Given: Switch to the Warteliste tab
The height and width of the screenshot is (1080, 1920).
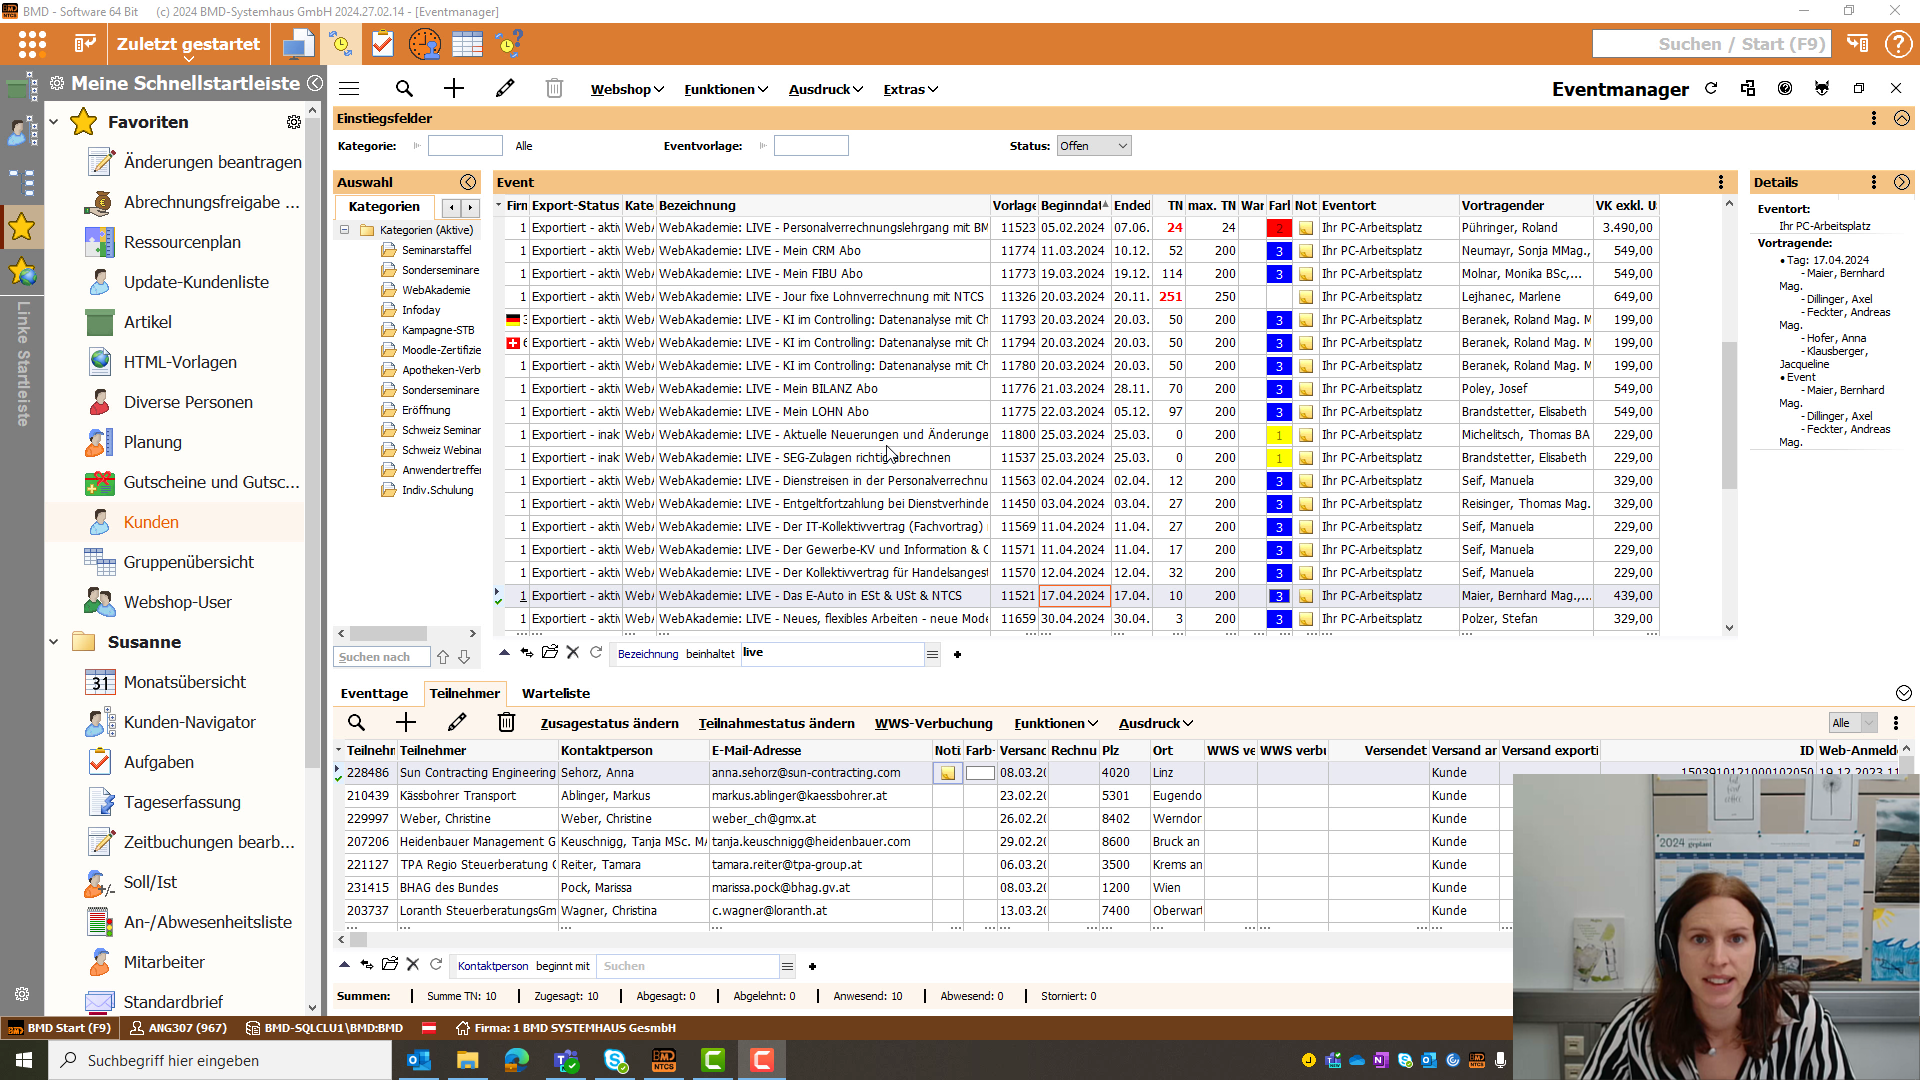Looking at the screenshot, I should pos(556,693).
